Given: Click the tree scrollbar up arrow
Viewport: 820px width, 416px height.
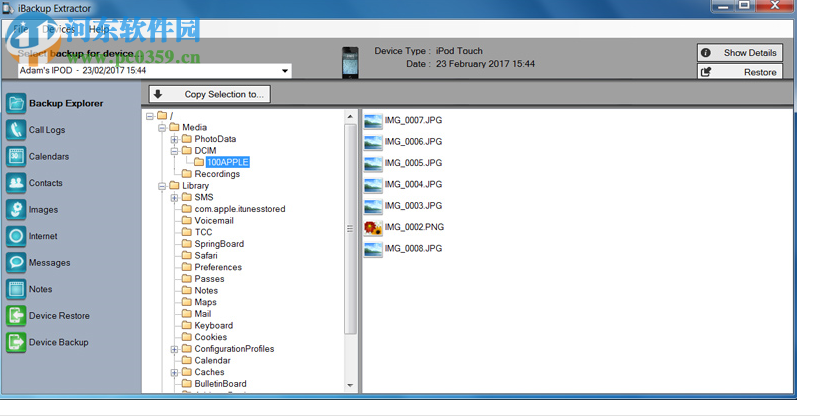Looking at the screenshot, I should click(x=350, y=116).
